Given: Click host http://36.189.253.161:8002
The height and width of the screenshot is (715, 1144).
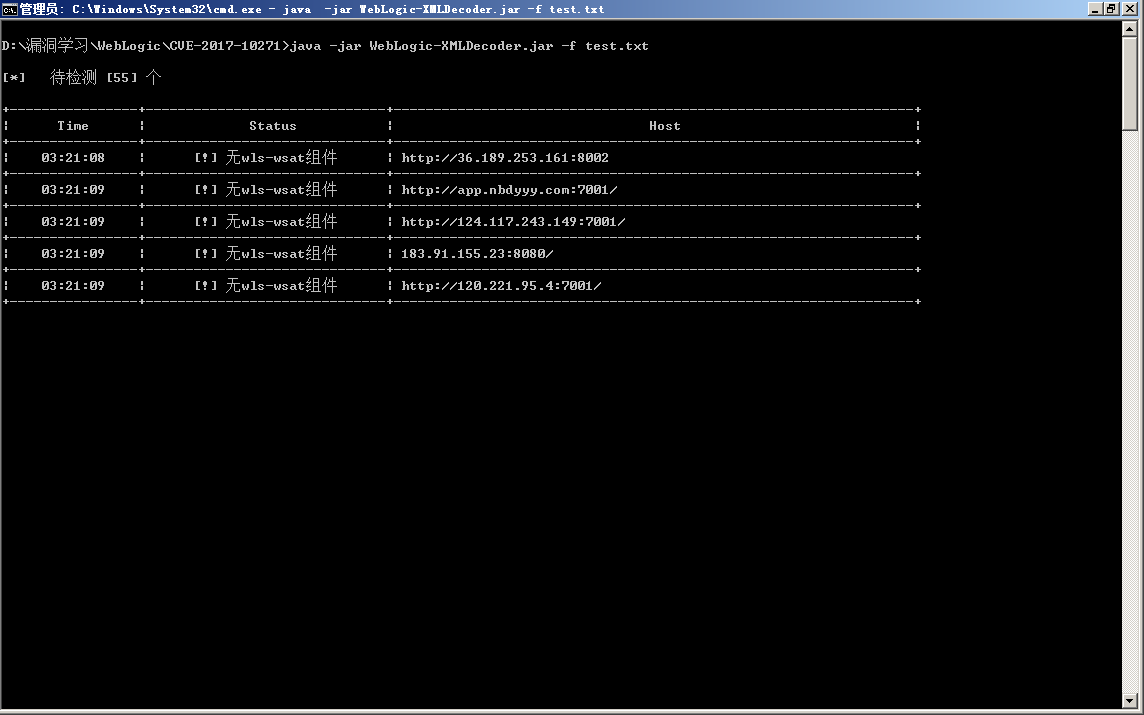Looking at the screenshot, I should coord(505,158).
